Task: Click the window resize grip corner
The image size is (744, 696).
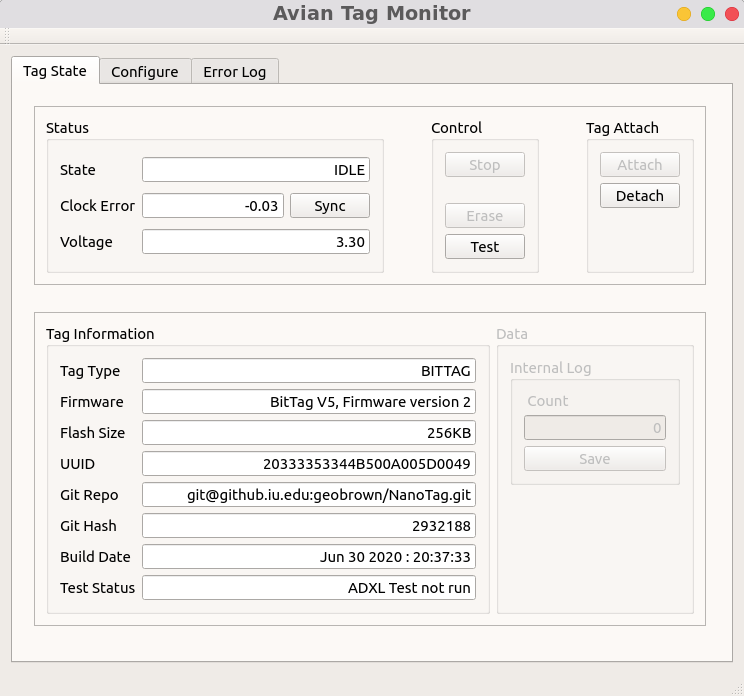Action: (738, 690)
